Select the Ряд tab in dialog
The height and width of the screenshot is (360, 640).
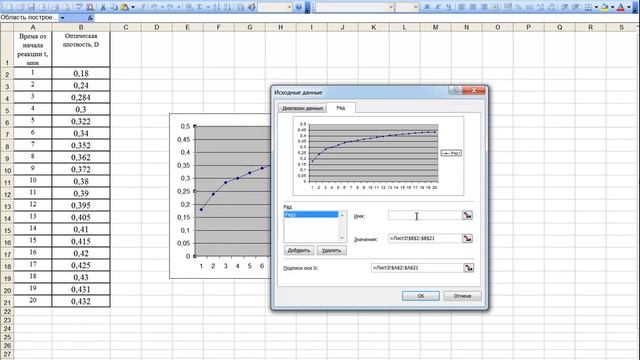pos(341,108)
